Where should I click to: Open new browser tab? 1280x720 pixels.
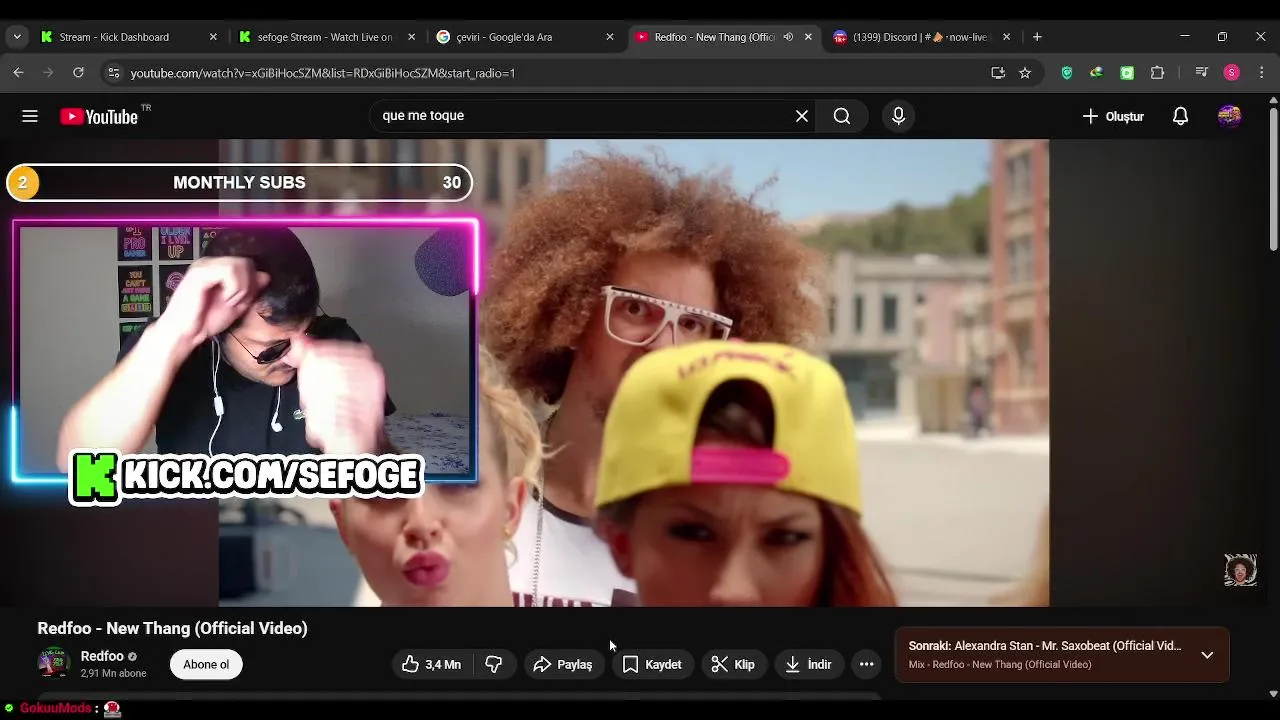1037,37
